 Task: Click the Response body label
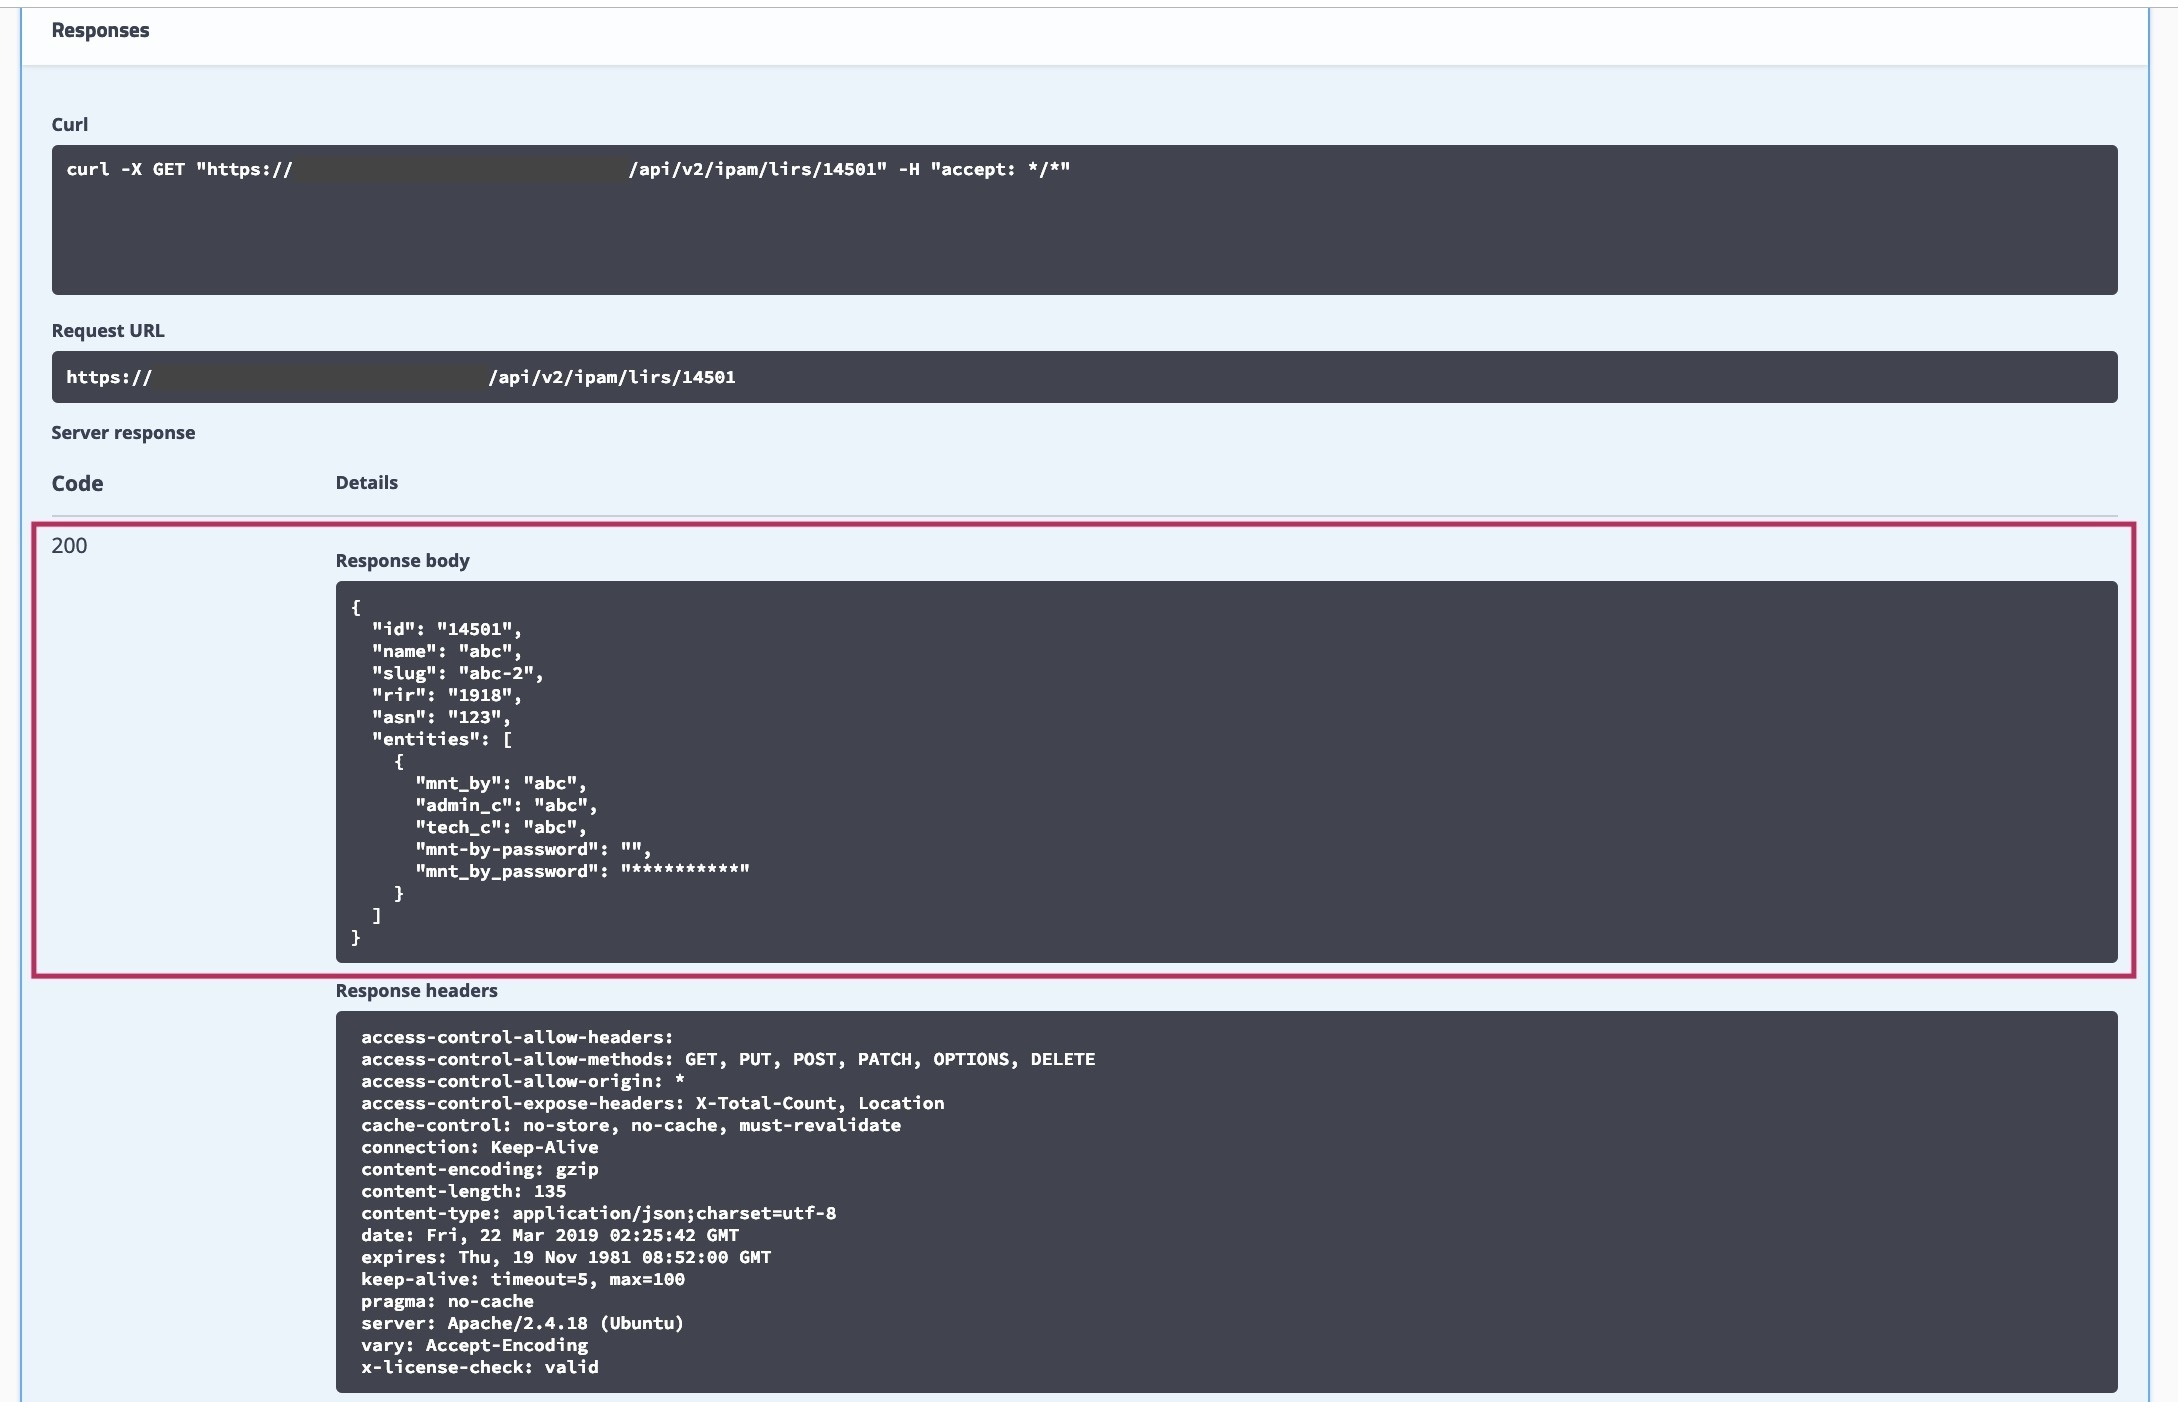[x=402, y=560]
